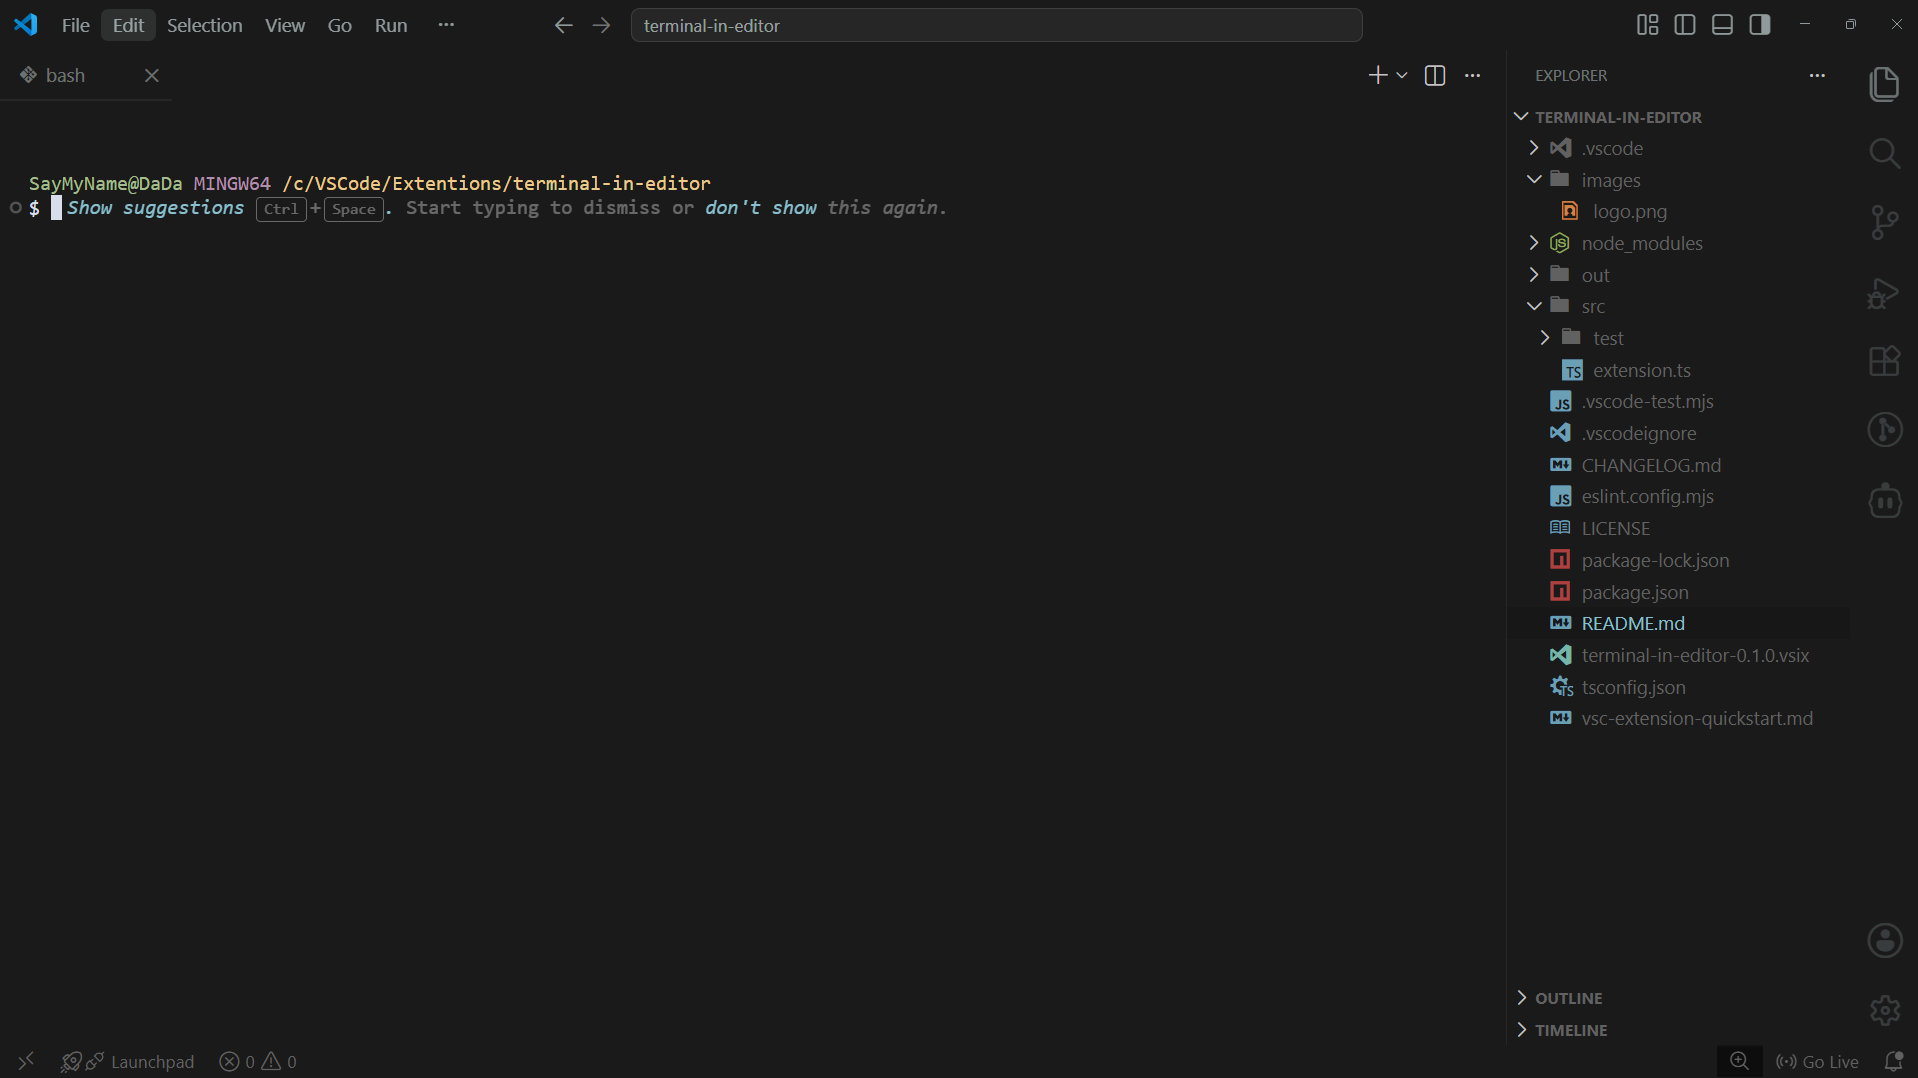Open the File menu
1918x1078 pixels.
(75, 25)
